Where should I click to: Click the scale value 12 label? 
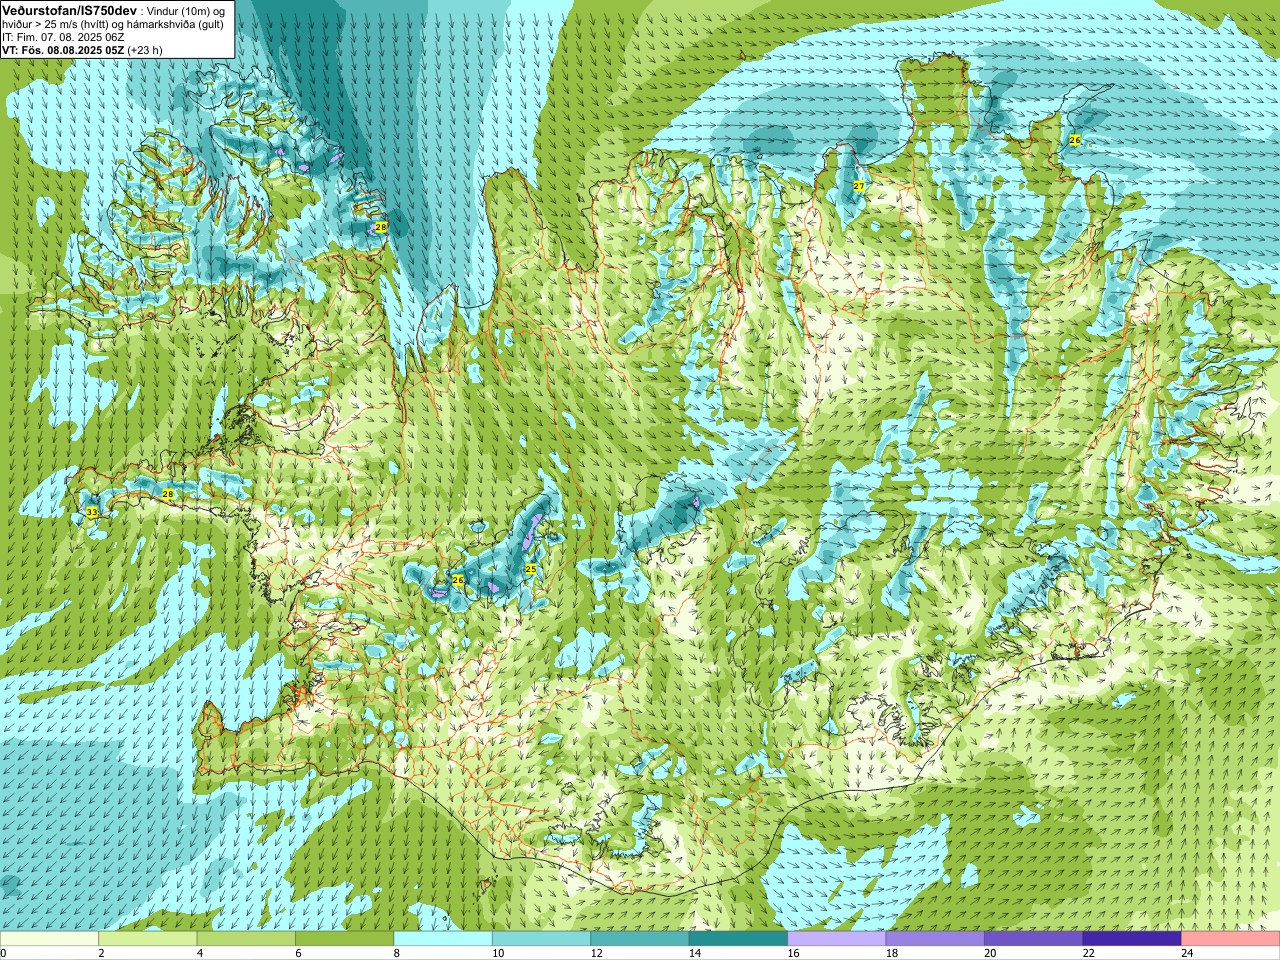point(597,953)
